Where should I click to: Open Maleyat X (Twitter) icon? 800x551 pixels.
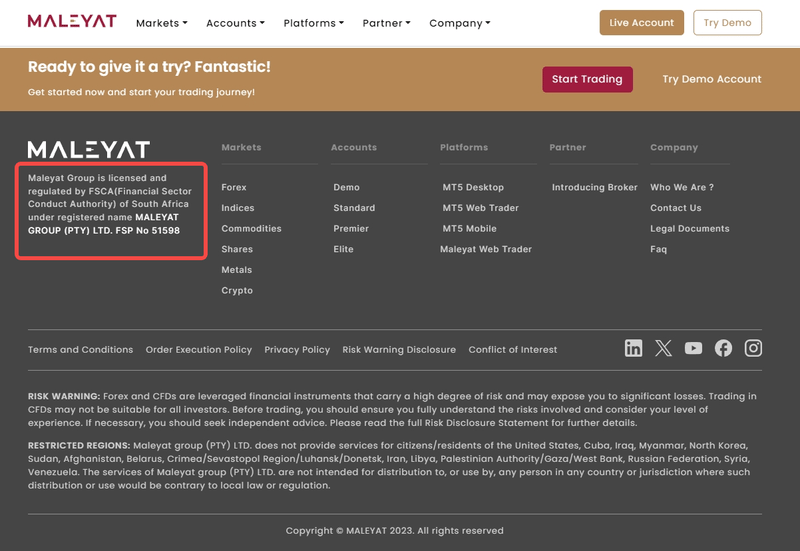click(663, 348)
